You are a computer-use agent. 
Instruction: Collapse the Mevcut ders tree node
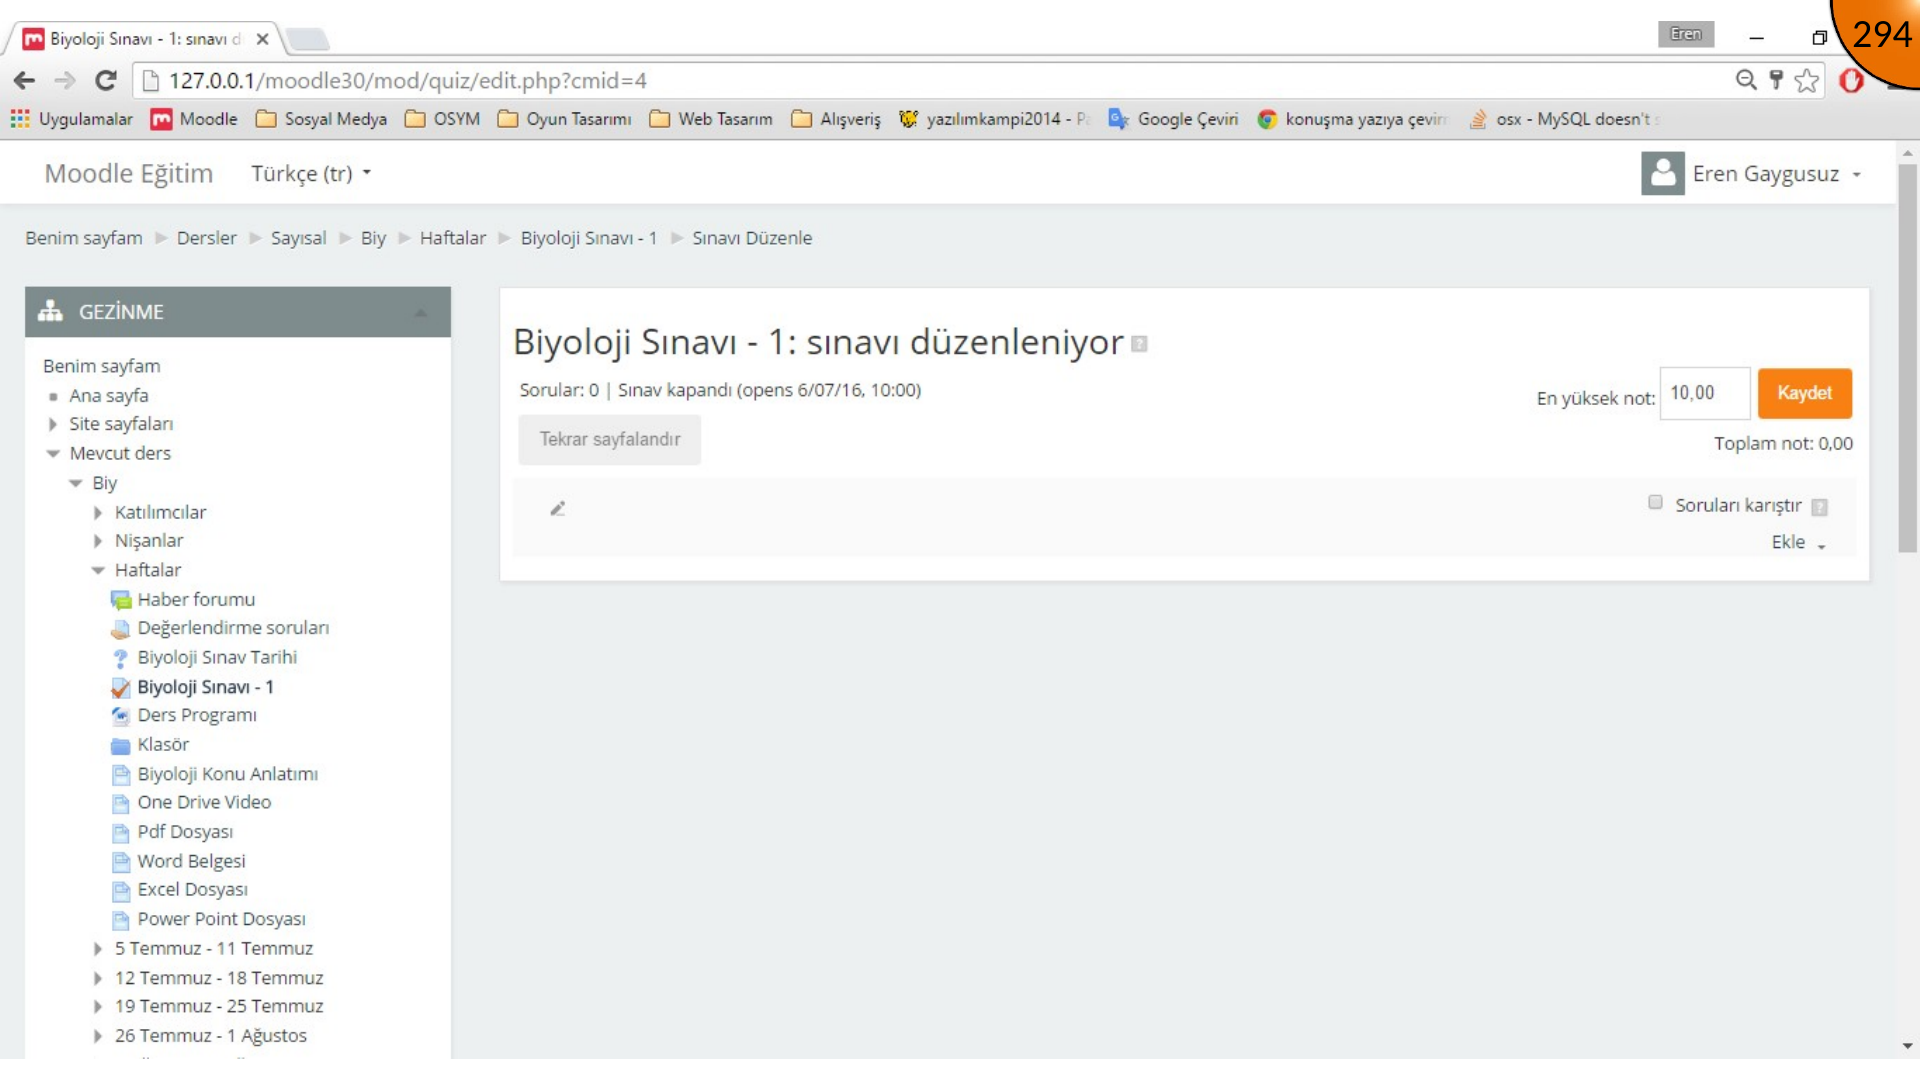pyautogui.click(x=53, y=454)
